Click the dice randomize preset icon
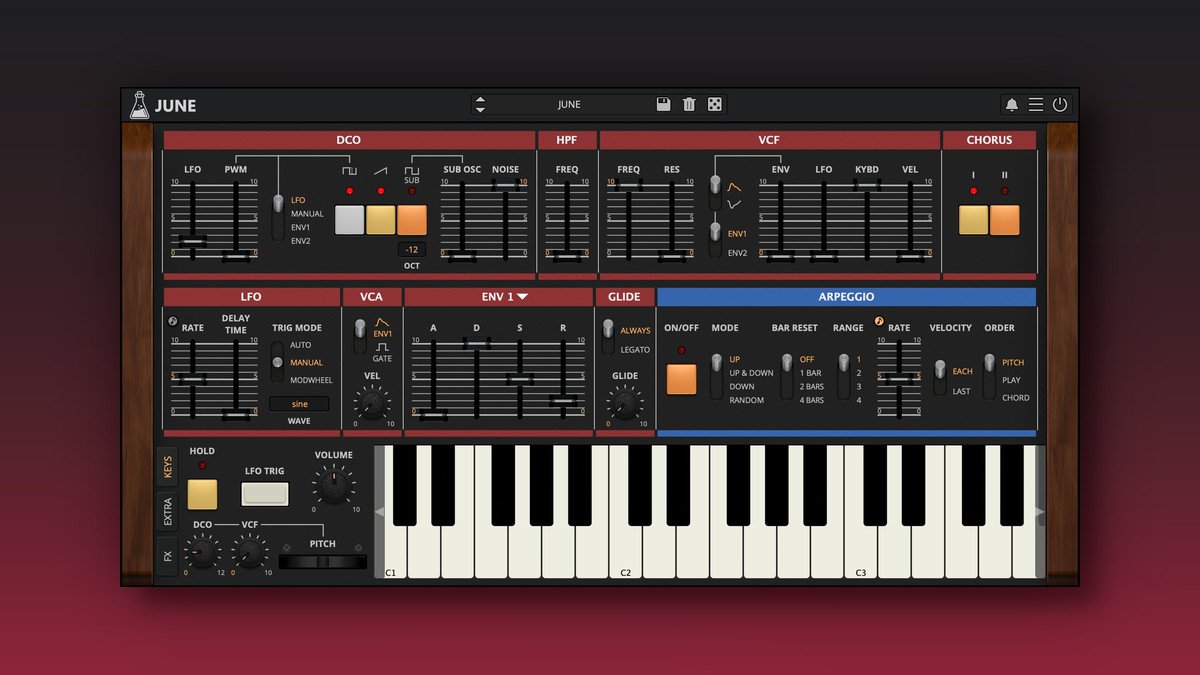Image resolution: width=1200 pixels, height=675 pixels. tap(715, 104)
